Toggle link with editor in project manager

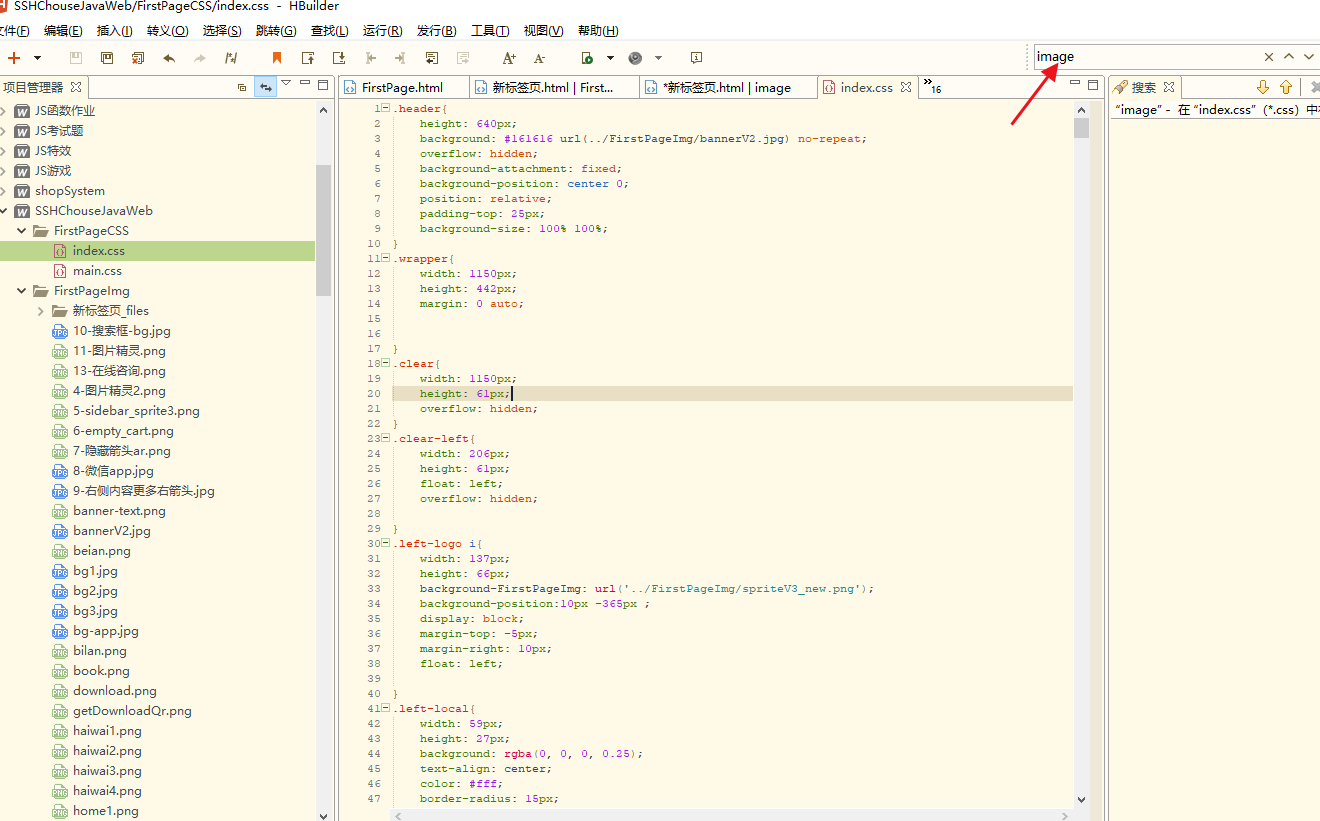click(x=265, y=87)
